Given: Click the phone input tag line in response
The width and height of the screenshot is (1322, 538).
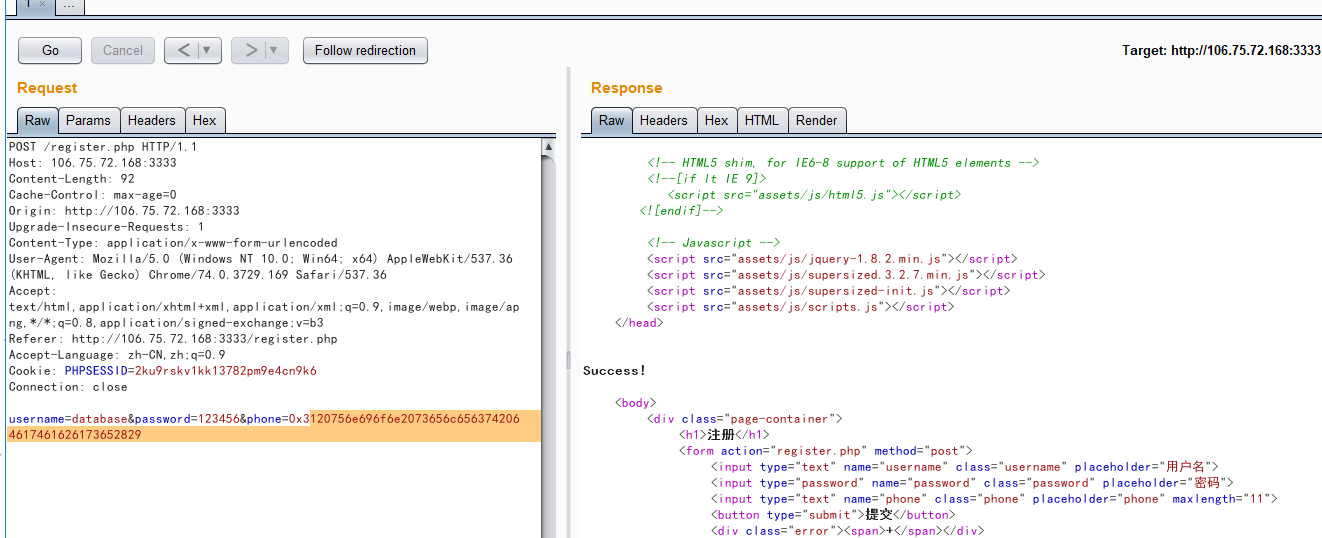Looking at the screenshot, I should click(x=994, y=499).
